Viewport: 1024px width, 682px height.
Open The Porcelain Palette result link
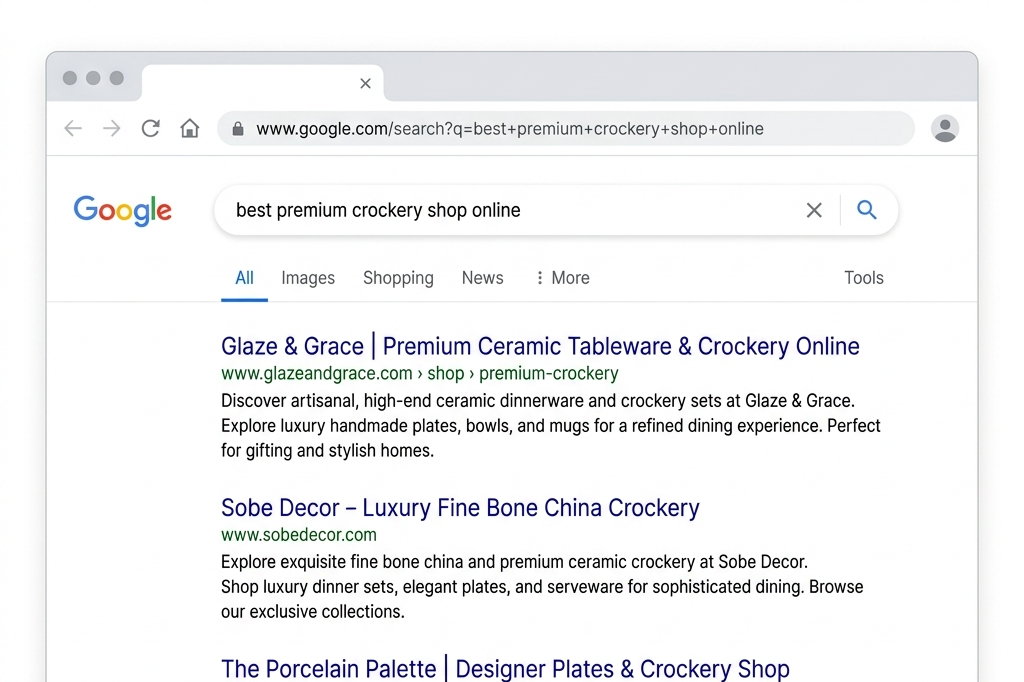coord(505,668)
